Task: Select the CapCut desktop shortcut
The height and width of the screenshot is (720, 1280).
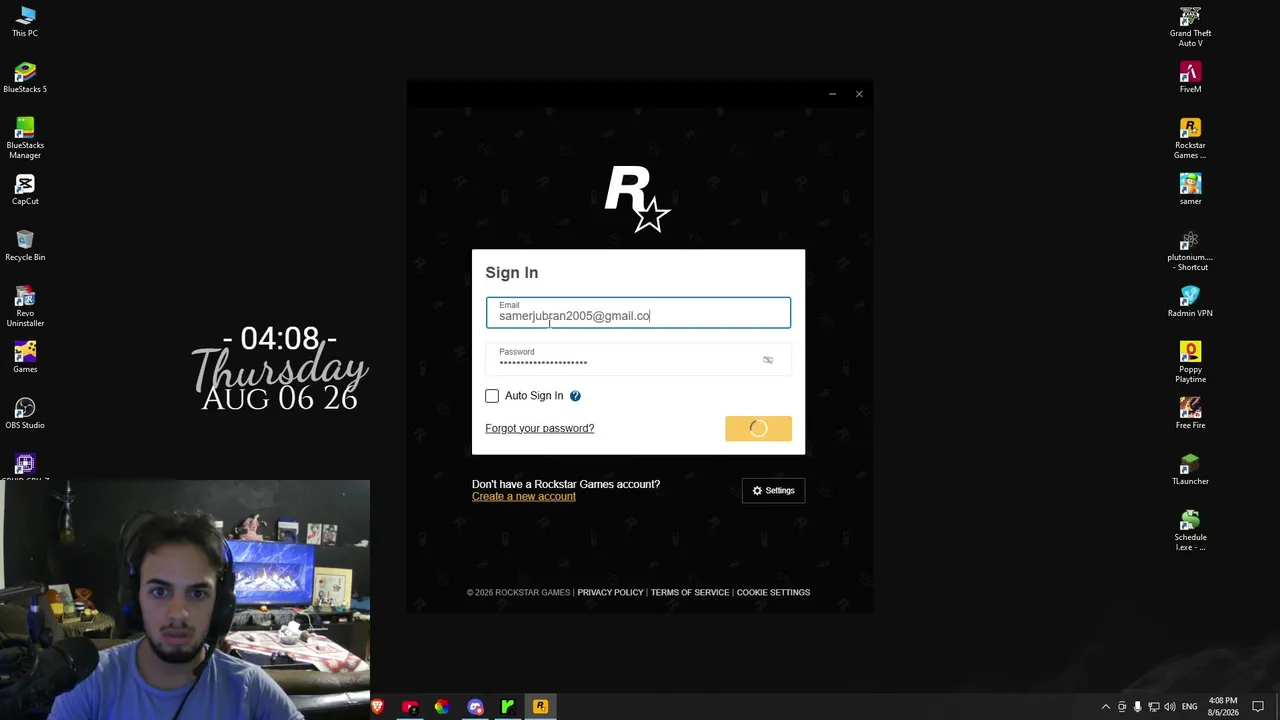Action: coord(25,190)
